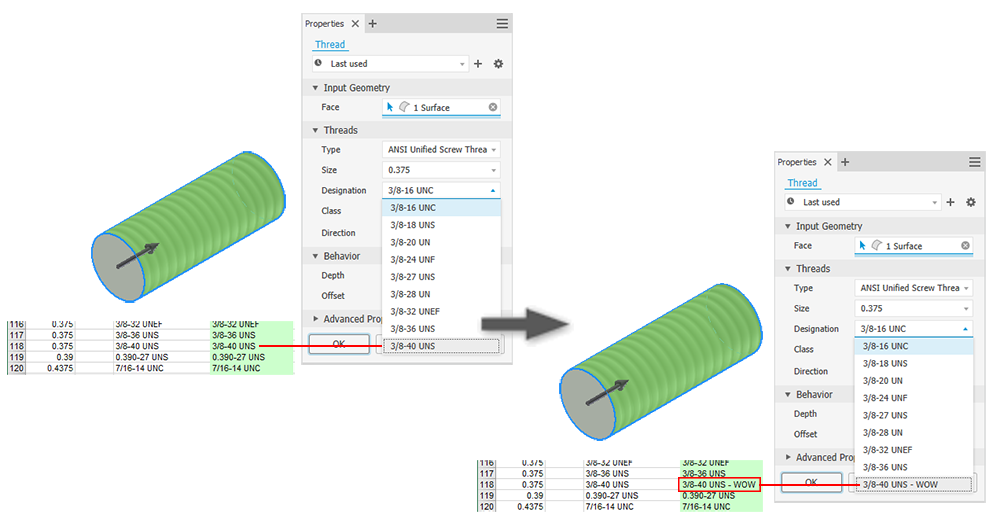Collapse the Threads section in right panel
The image size is (1000, 523).
point(788,269)
